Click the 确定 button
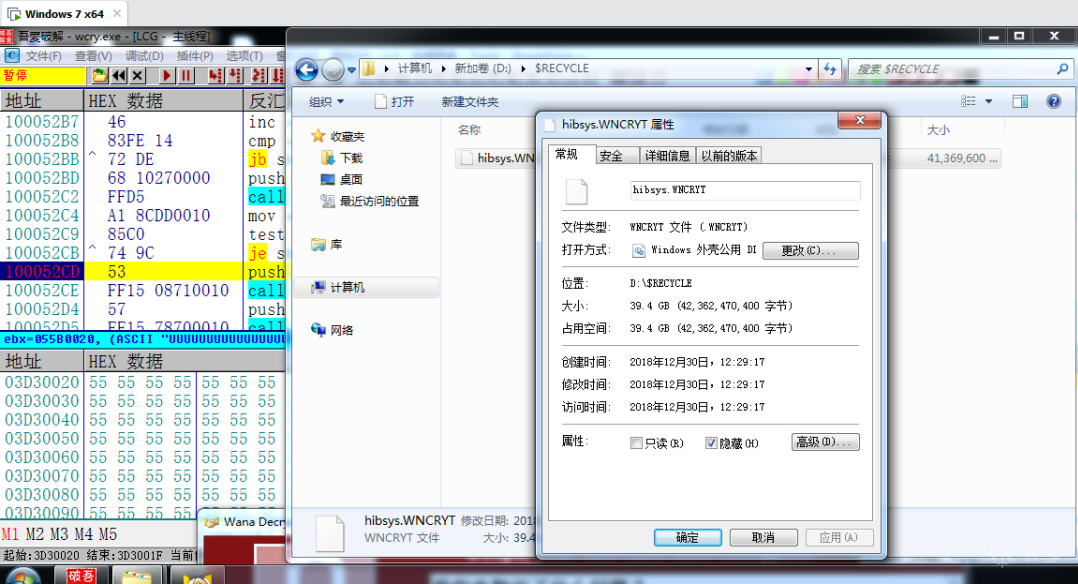The height and width of the screenshot is (584, 1078). click(688, 537)
